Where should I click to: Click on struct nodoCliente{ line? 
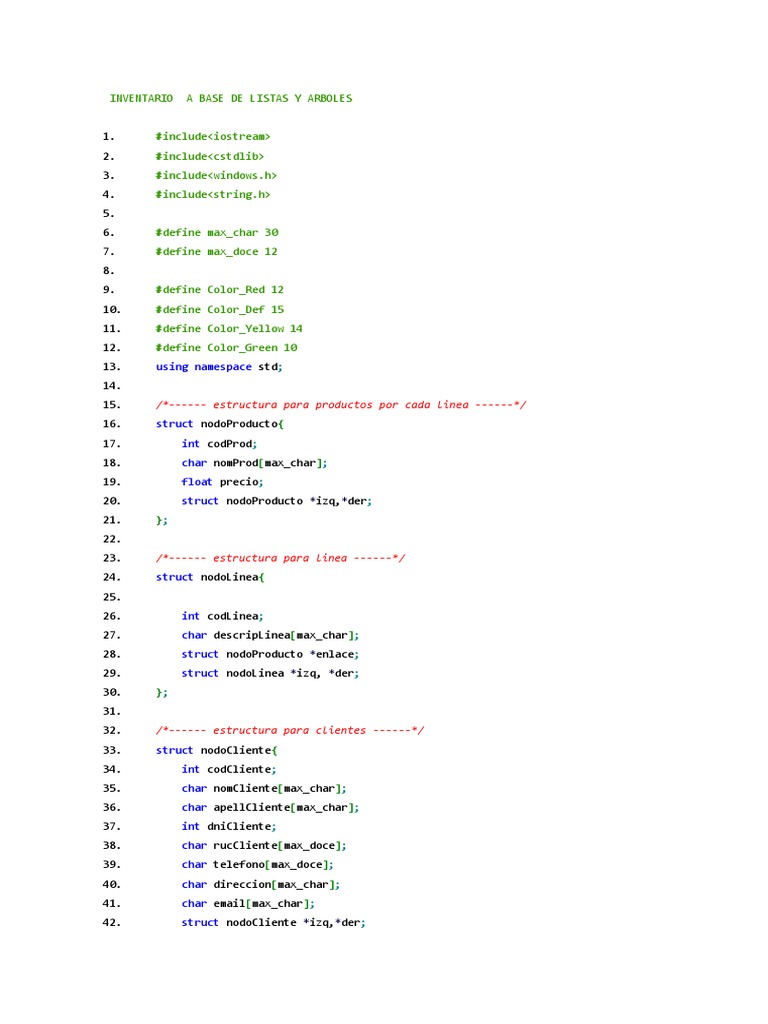point(217,750)
